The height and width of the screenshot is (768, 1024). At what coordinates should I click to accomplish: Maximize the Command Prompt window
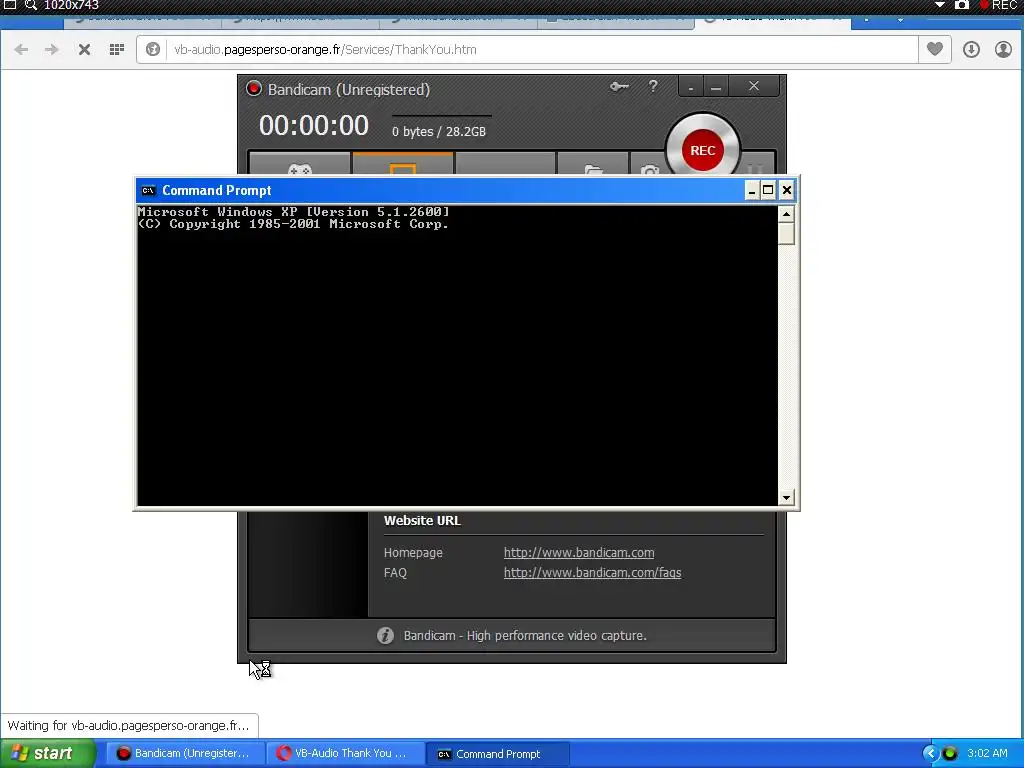(768, 190)
